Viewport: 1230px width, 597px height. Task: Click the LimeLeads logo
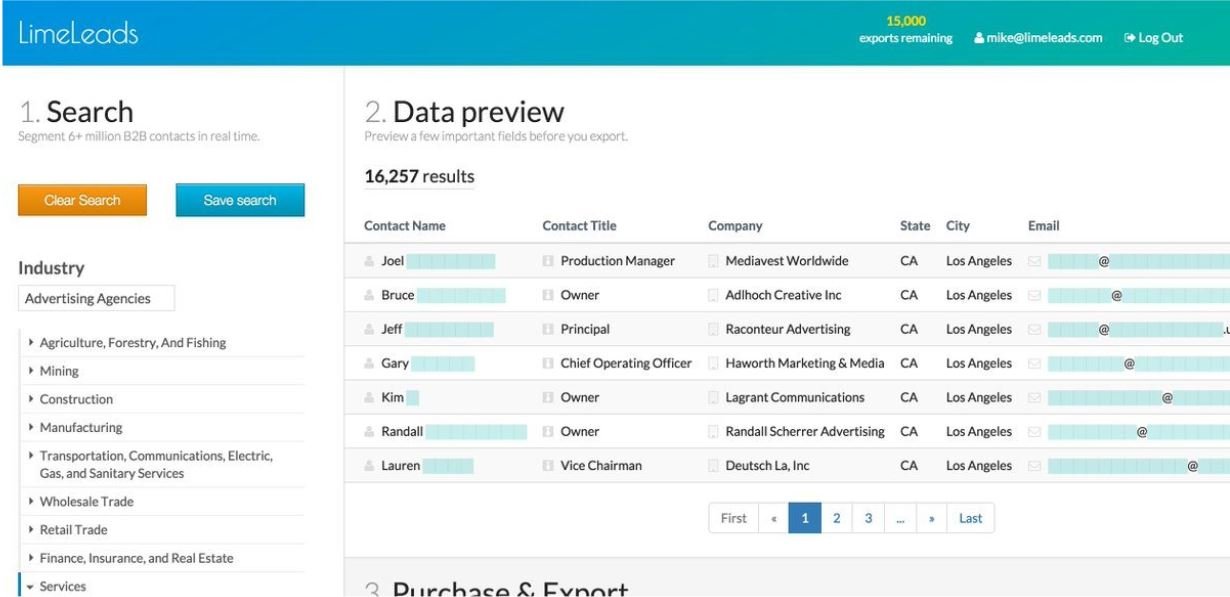coord(78,33)
